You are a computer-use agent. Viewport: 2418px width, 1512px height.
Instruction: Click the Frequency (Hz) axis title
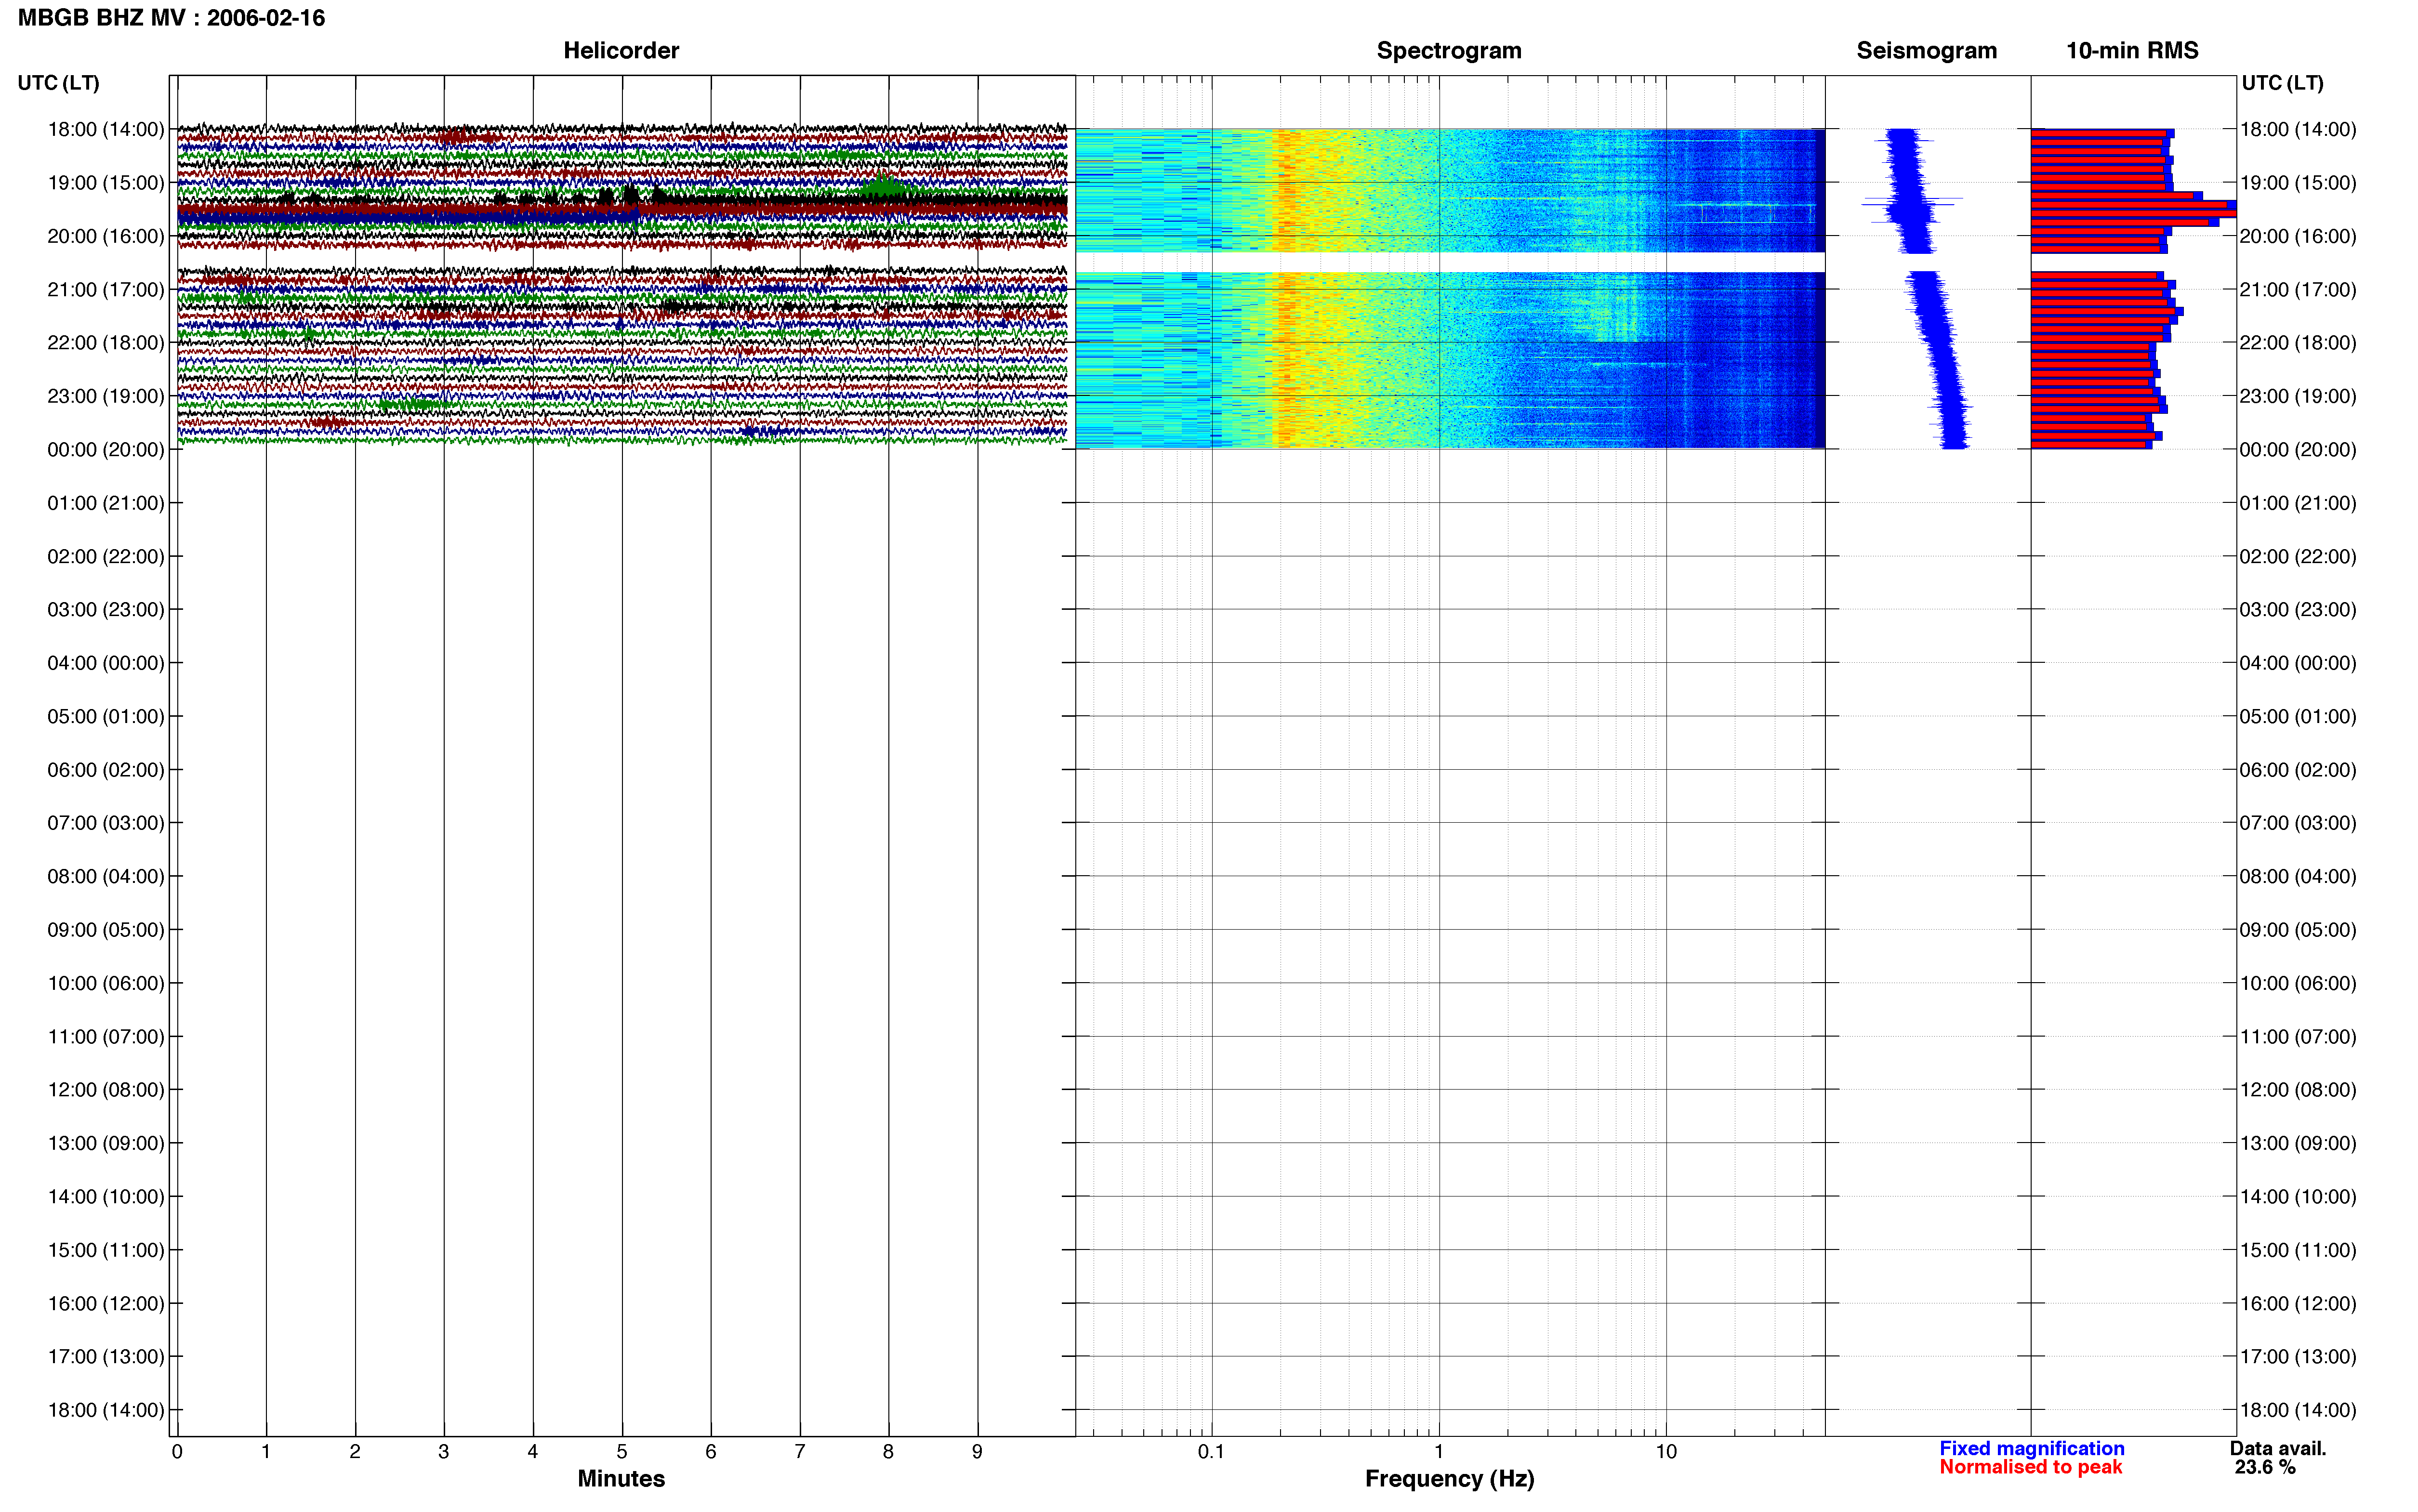click(x=1449, y=1479)
